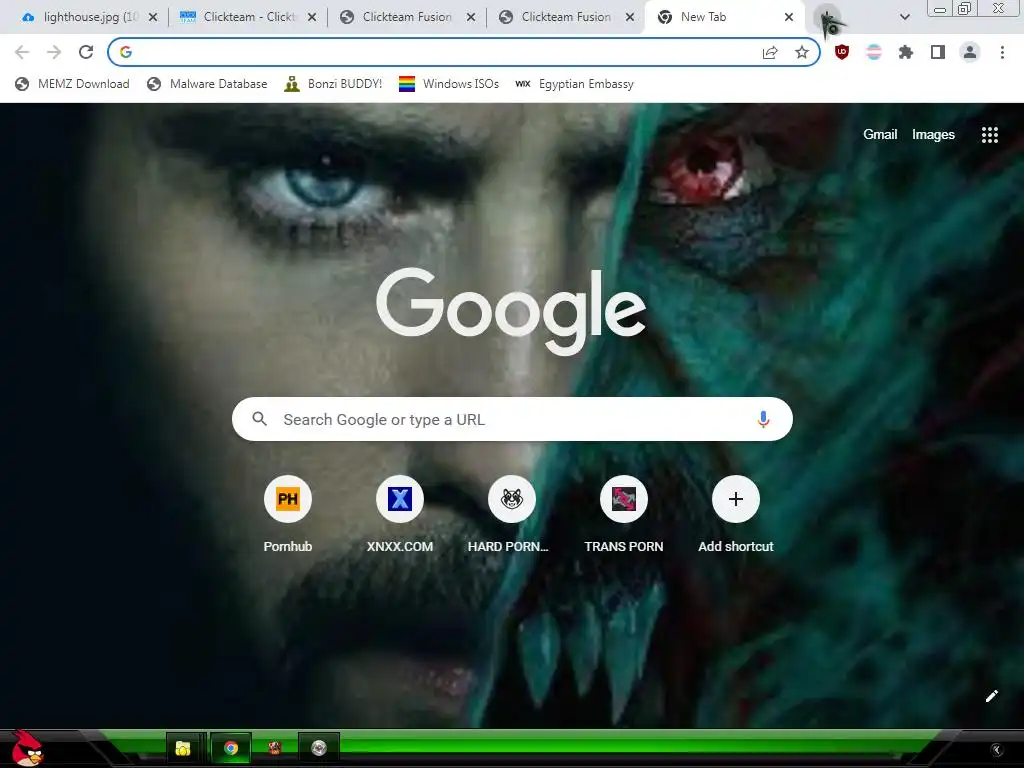Open the Google apps grid
This screenshot has width=1024, height=768.
(x=989, y=135)
